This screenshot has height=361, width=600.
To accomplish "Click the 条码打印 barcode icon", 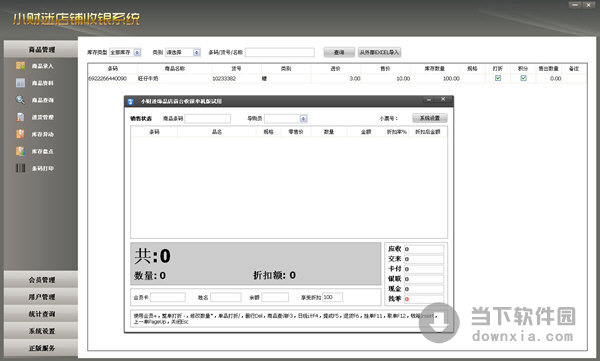I will click(x=20, y=168).
